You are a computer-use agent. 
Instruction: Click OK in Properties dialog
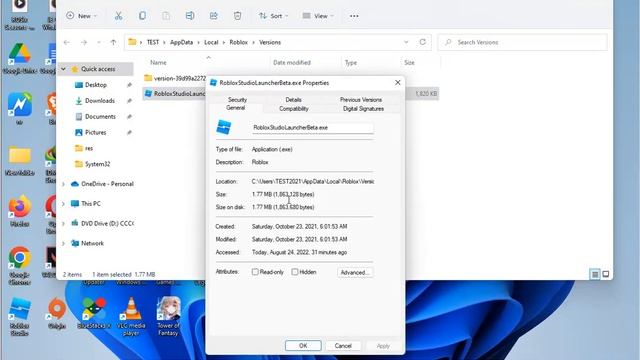point(303,346)
